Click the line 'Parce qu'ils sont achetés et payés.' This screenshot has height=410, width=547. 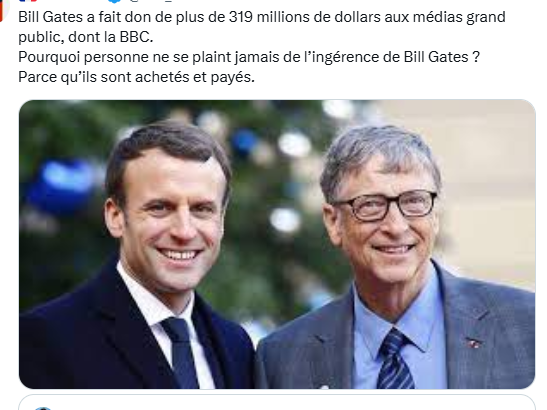click(136, 77)
